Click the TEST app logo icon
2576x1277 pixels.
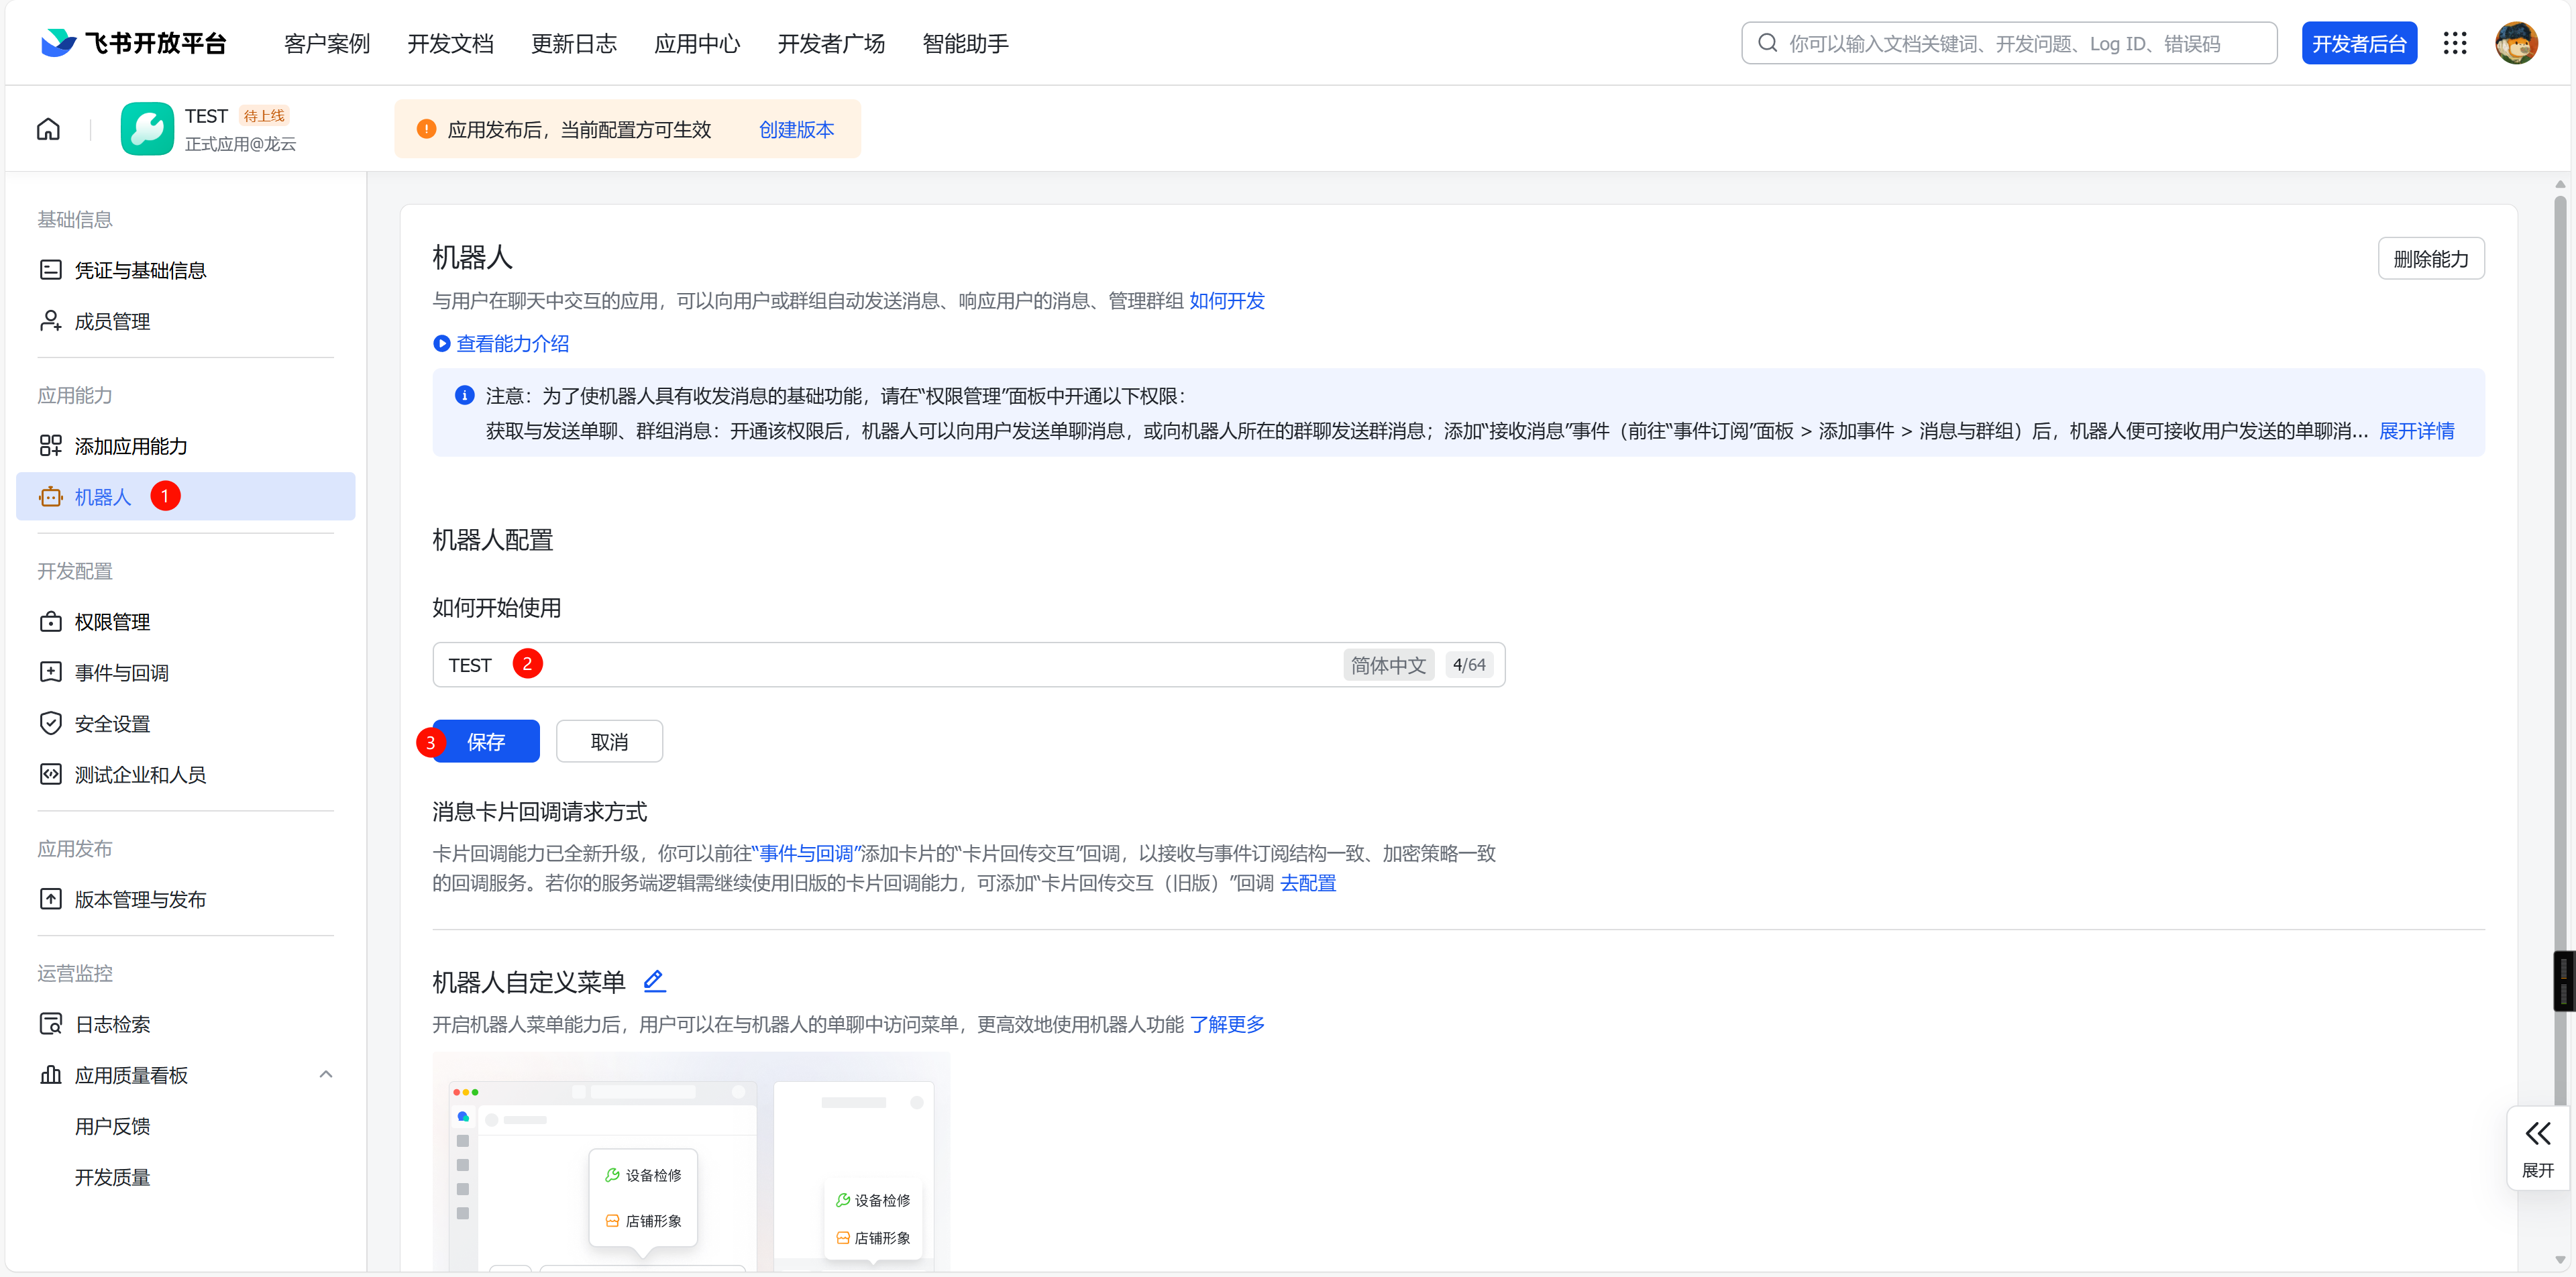pyautogui.click(x=147, y=129)
